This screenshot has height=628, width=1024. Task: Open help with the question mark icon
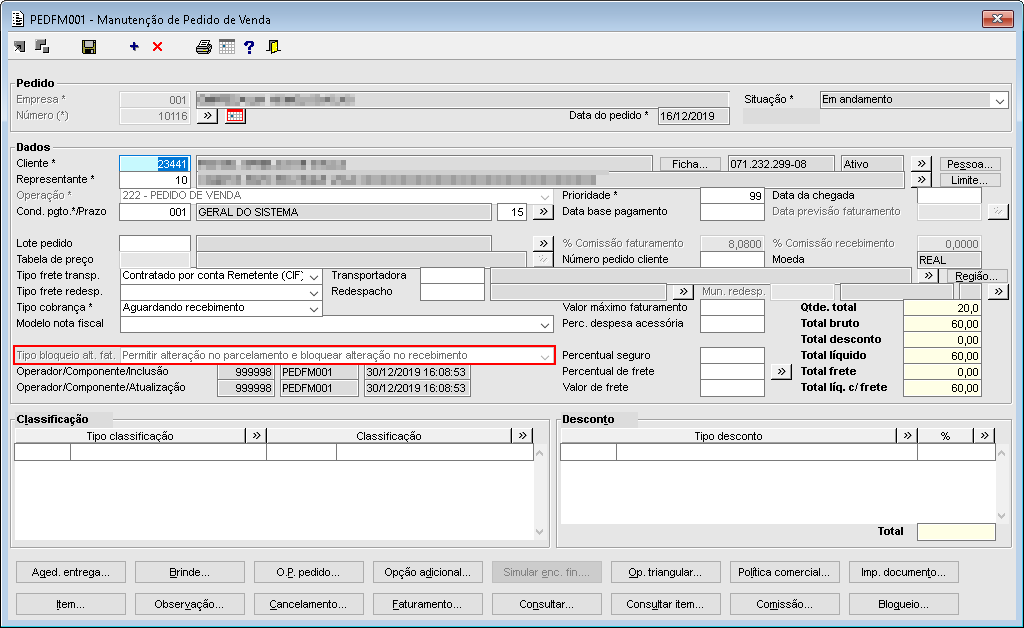[249, 47]
